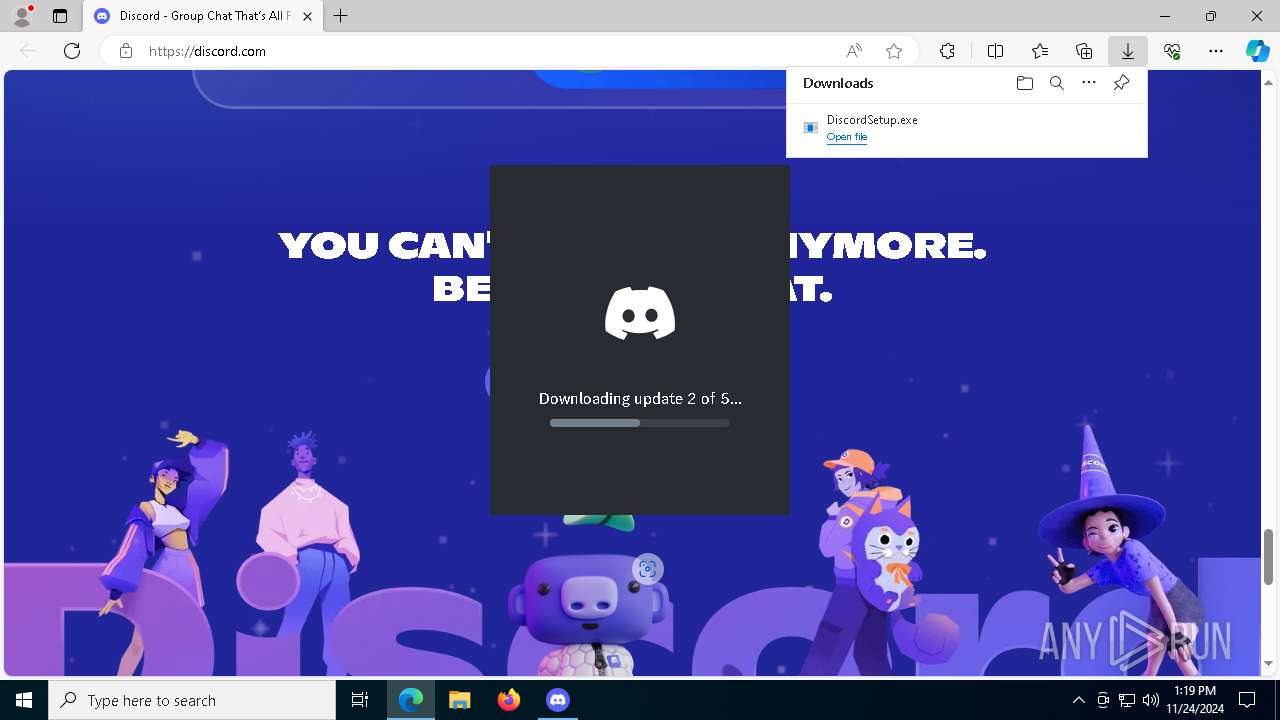Viewport: 1280px width, 720px height.
Task: Open the Copilot sidebar
Action: point(1258,51)
